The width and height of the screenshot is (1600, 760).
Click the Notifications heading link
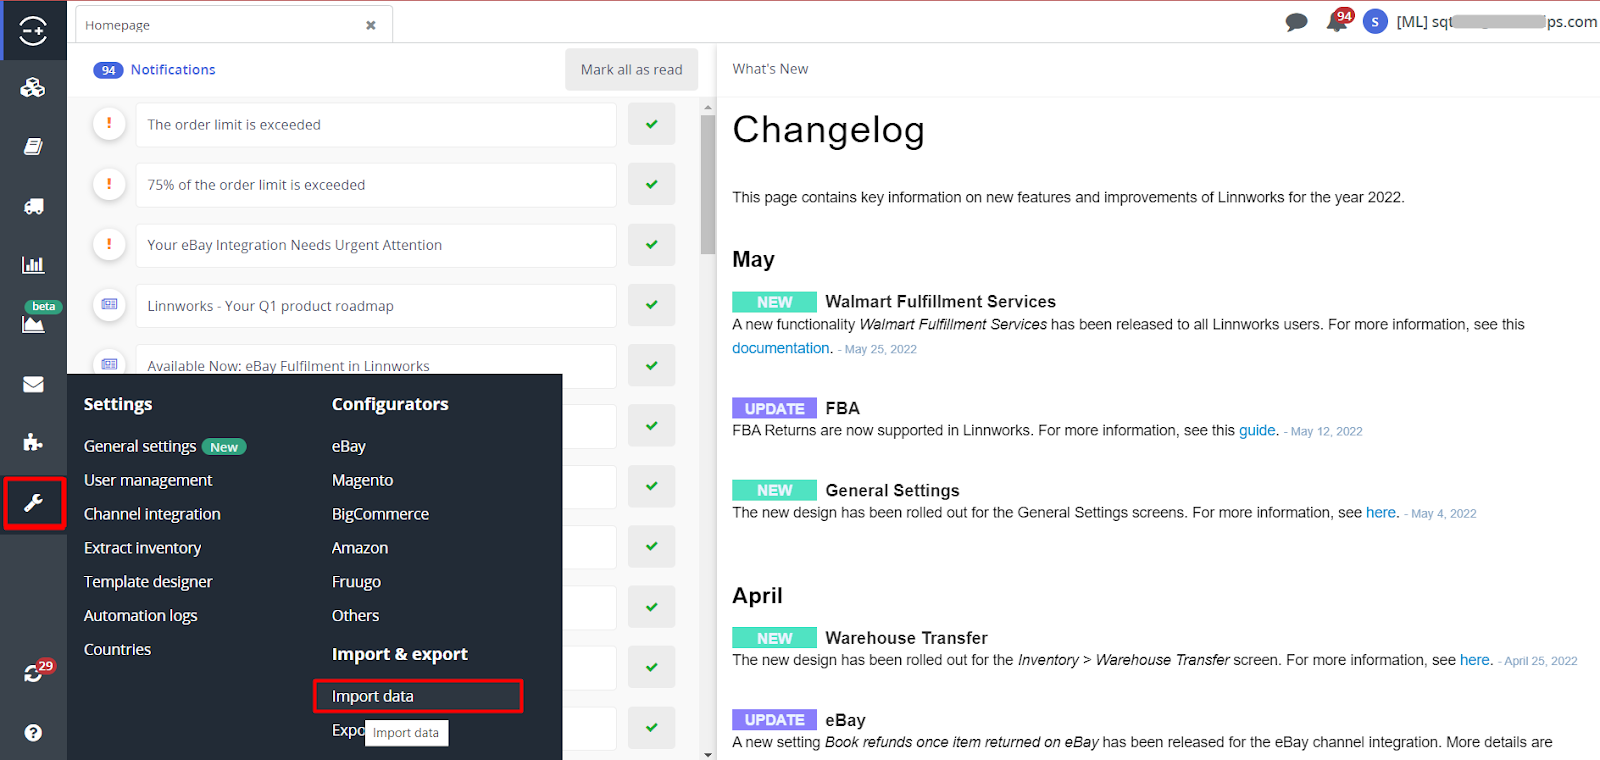point(173,70)
